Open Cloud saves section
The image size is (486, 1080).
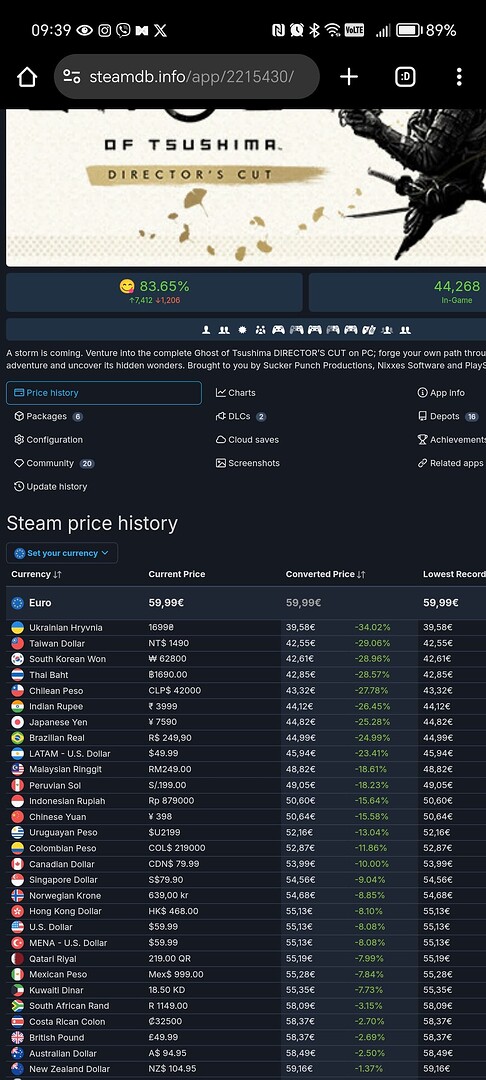tap(247, 439)
